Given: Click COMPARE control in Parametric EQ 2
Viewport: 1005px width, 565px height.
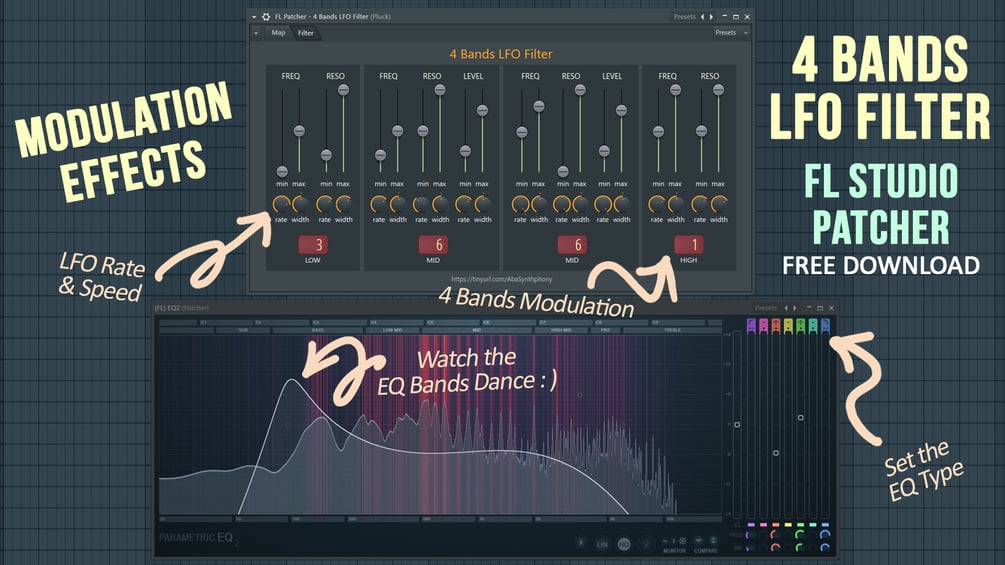Looking at the screenshot, I should [705, 545].
